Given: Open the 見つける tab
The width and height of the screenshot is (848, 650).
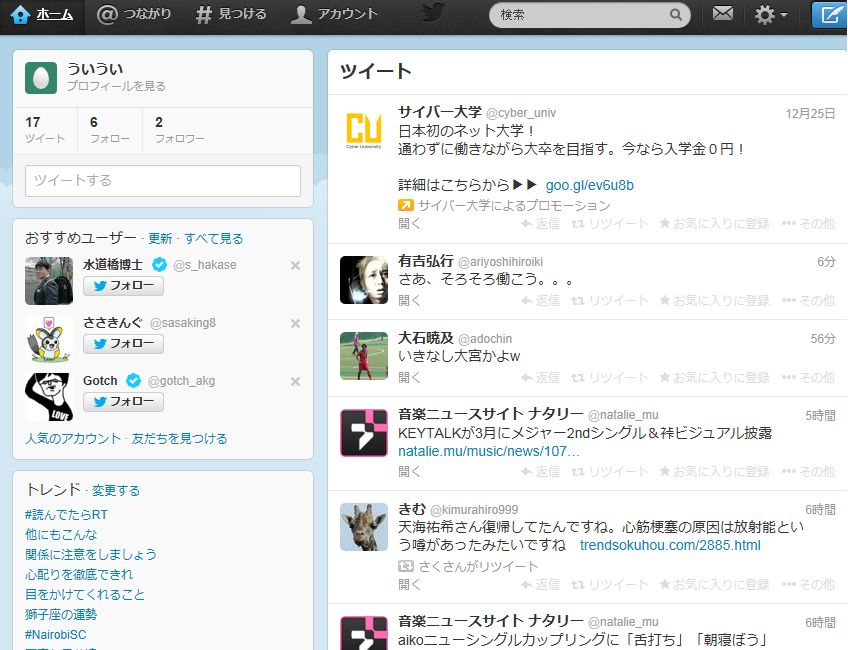Looking at the screenshot, I should pyautogui.click(x=231, y=15).
